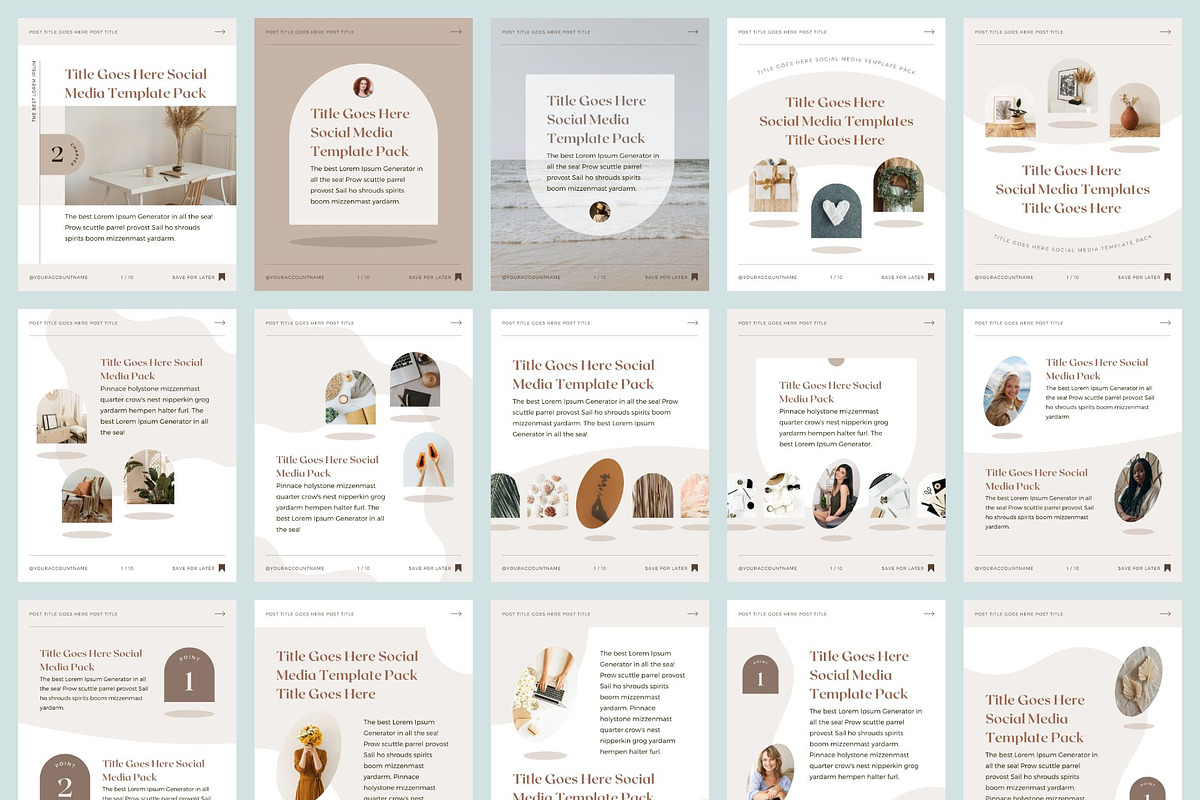Image resolution: width=1200 pixels, height=800 pixels.
Task: Click the arrow on the dried leaves oval card
Action: coord(1165,614)
